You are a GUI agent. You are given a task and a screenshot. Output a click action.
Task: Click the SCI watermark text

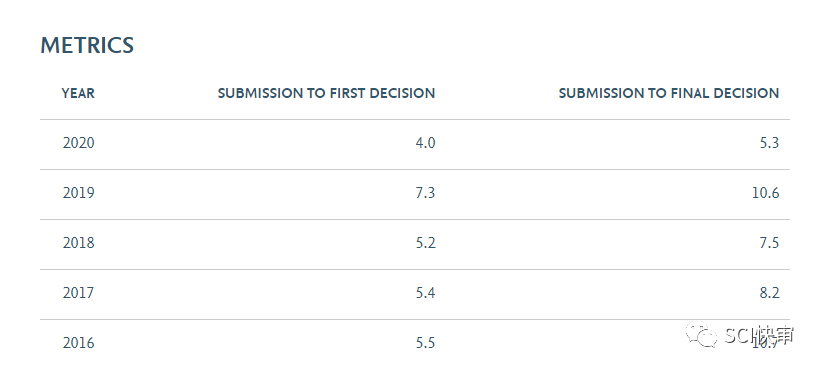coord(738,335)
